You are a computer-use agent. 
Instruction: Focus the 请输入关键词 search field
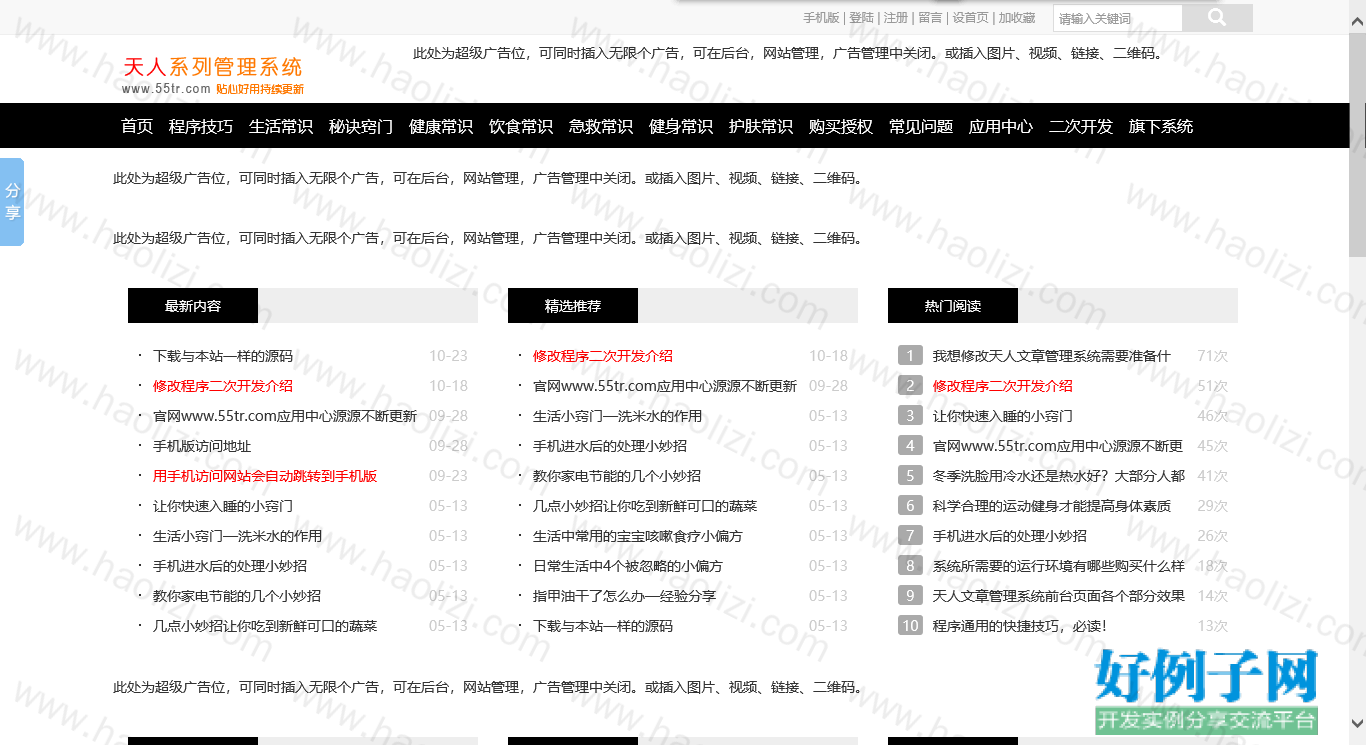[1118, 18]
